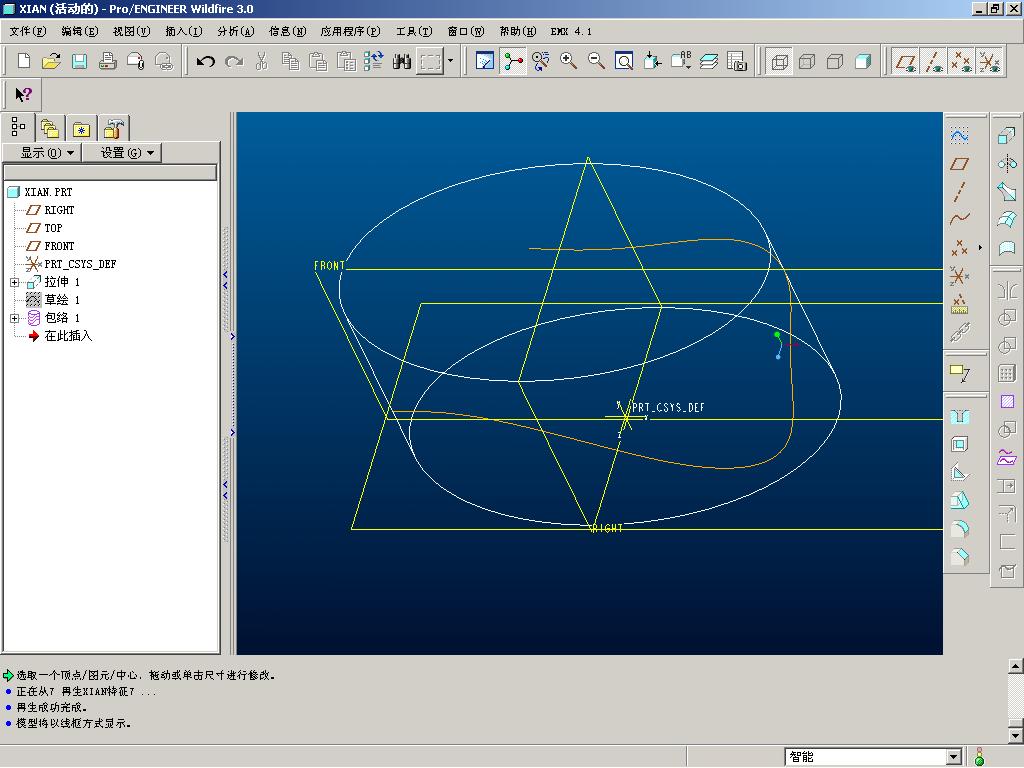The image size is (1024, 768).
Task: Switch display style to wireframe
Action: coord(780,61)
